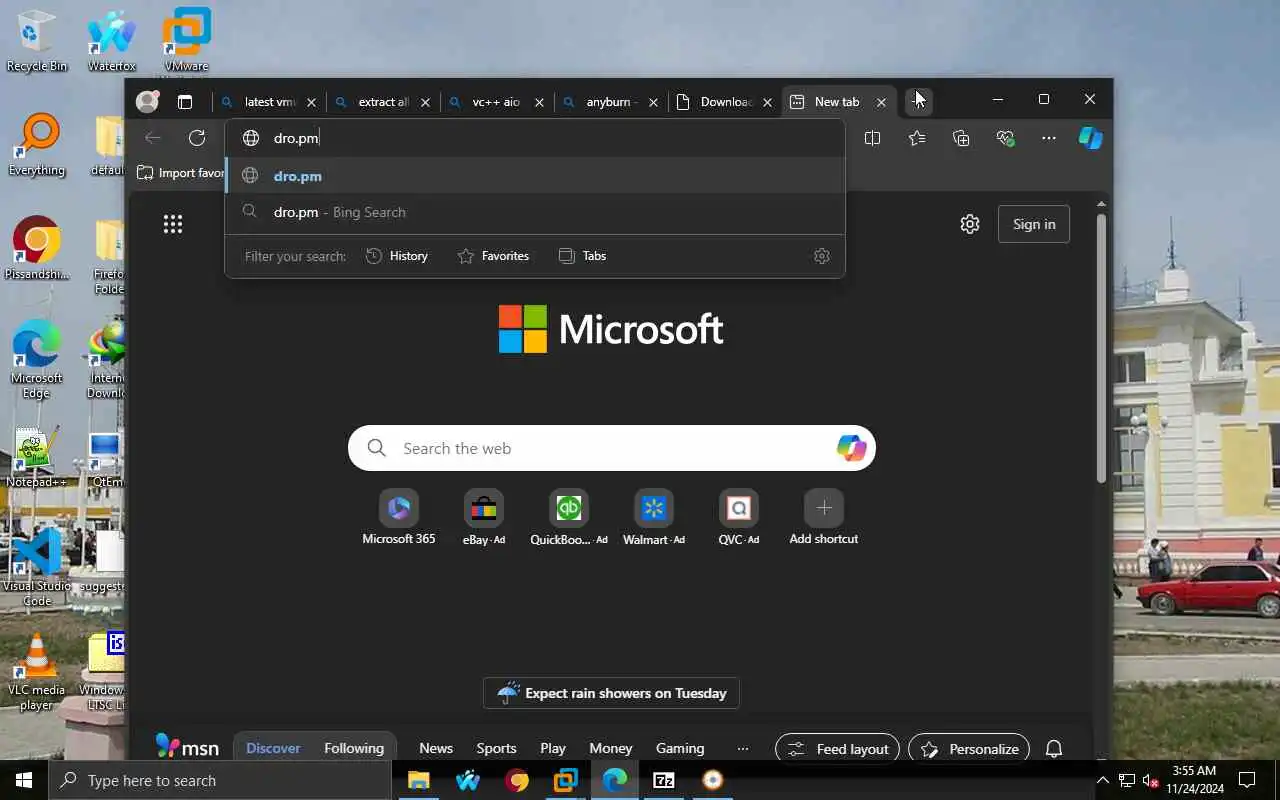Image resolution: width=1280 pixels, height=800 pixels.
Task: Open Settings and more ellipsis menu
Action: (x=1049, y=138)
